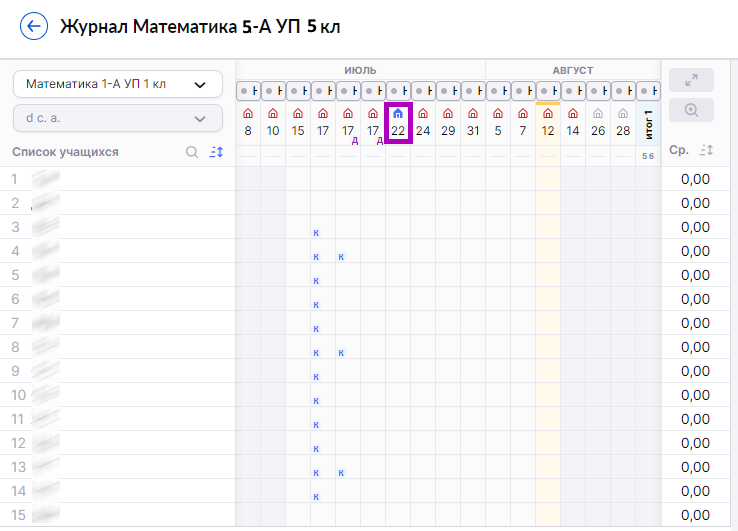Click the к mark in student row 6
This screenshot has height=531, width=738.
[316, 305]
